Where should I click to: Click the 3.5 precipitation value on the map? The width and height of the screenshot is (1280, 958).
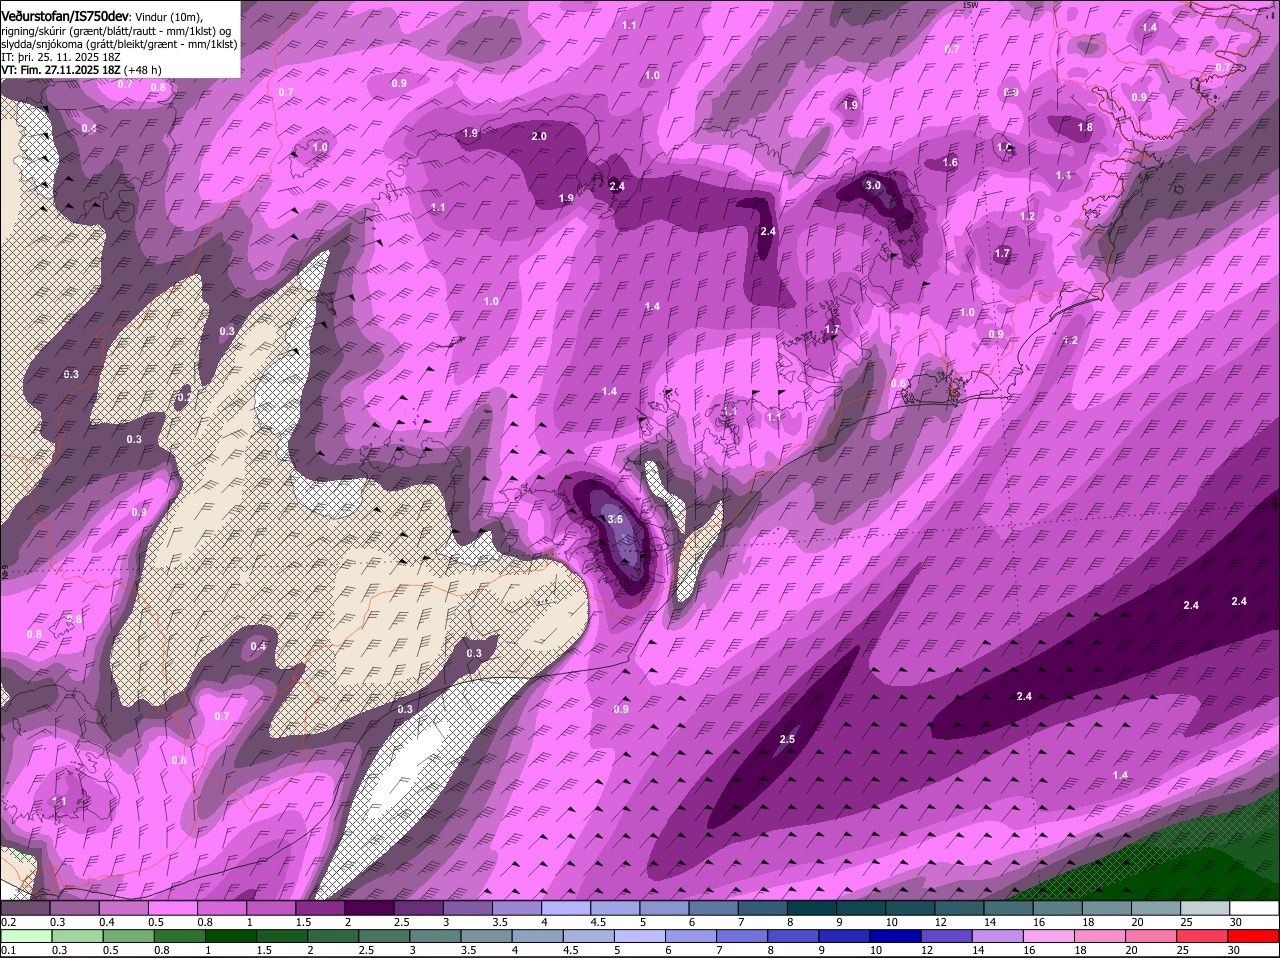pos(615,519)
